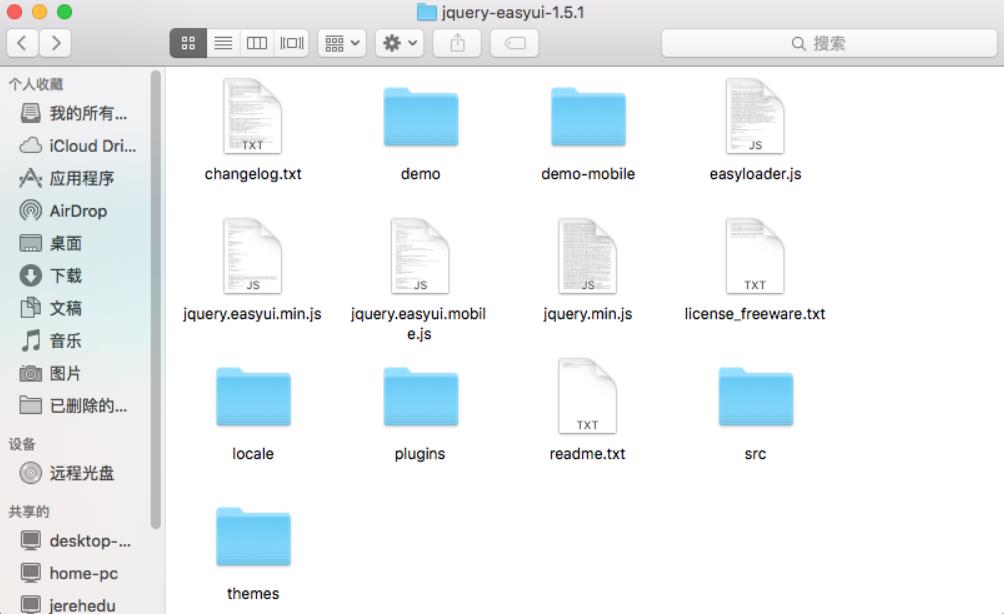Screen dimensions: 1004x614
Task: Select the easyloader.js file
Action: point(756,131)
